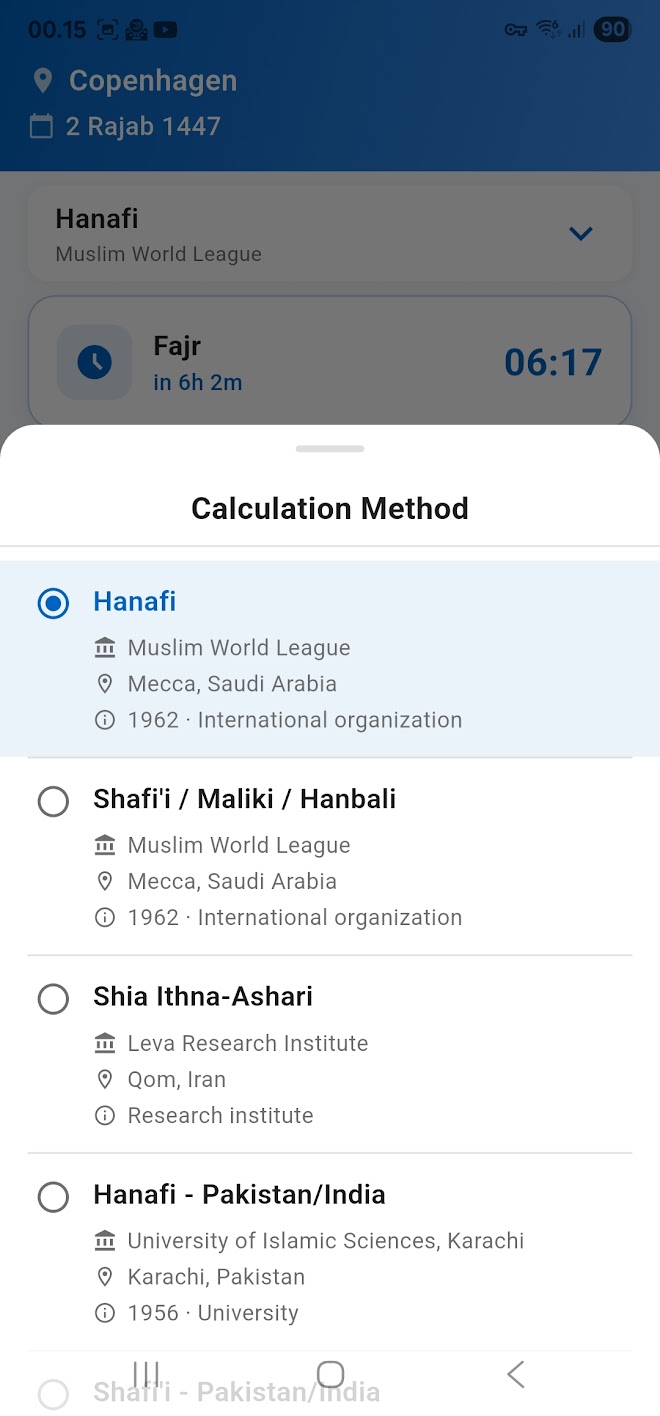Tap the location pin beside Karachi, Pakistan
660x1416 pixels.
tap(104, 1277)
